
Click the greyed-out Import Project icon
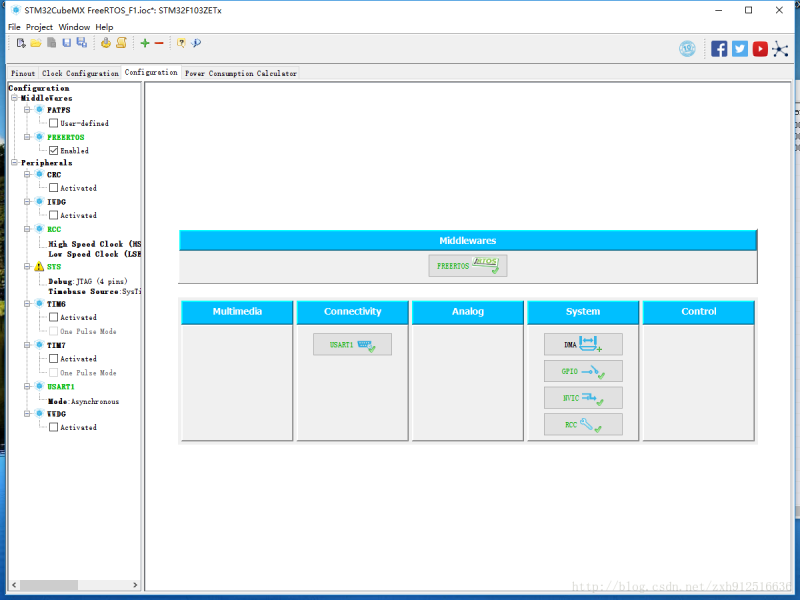[x=52, y=43]
